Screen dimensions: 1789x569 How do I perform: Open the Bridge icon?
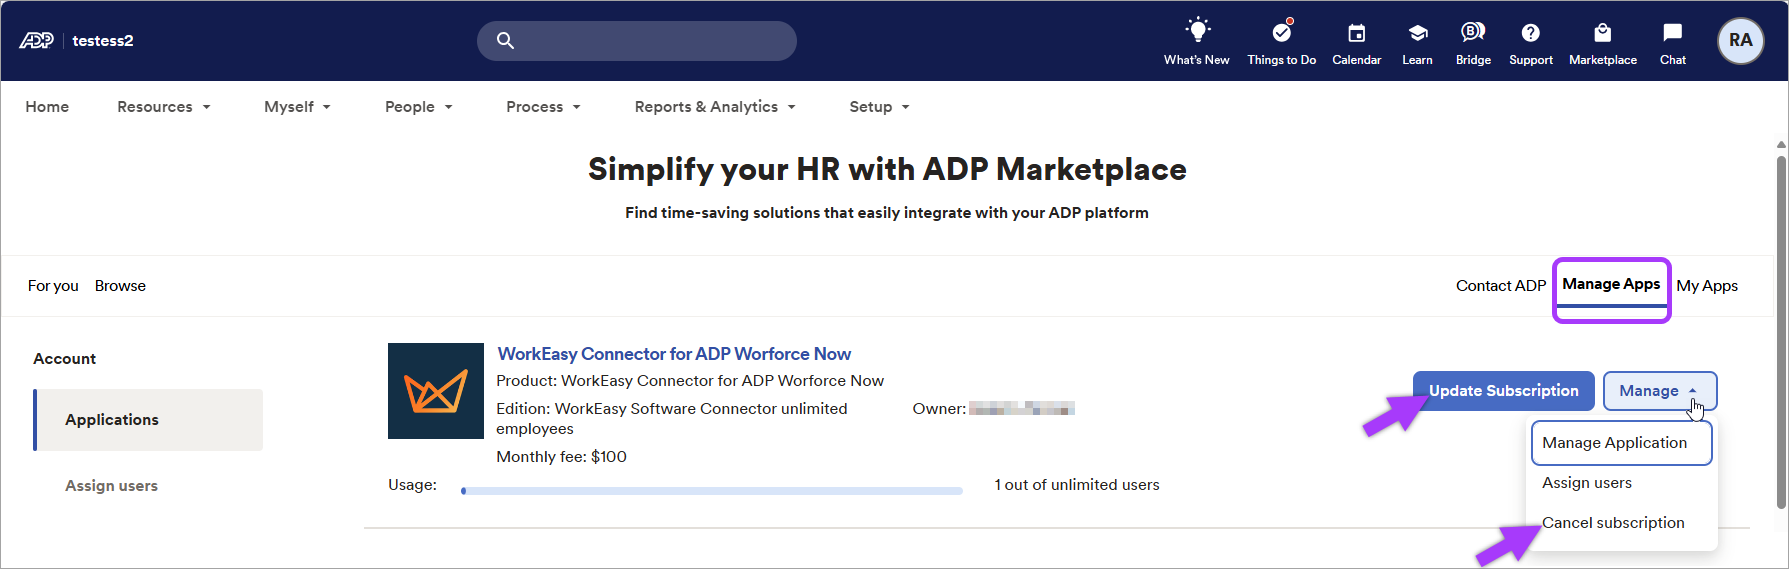tap(1473, 32)
